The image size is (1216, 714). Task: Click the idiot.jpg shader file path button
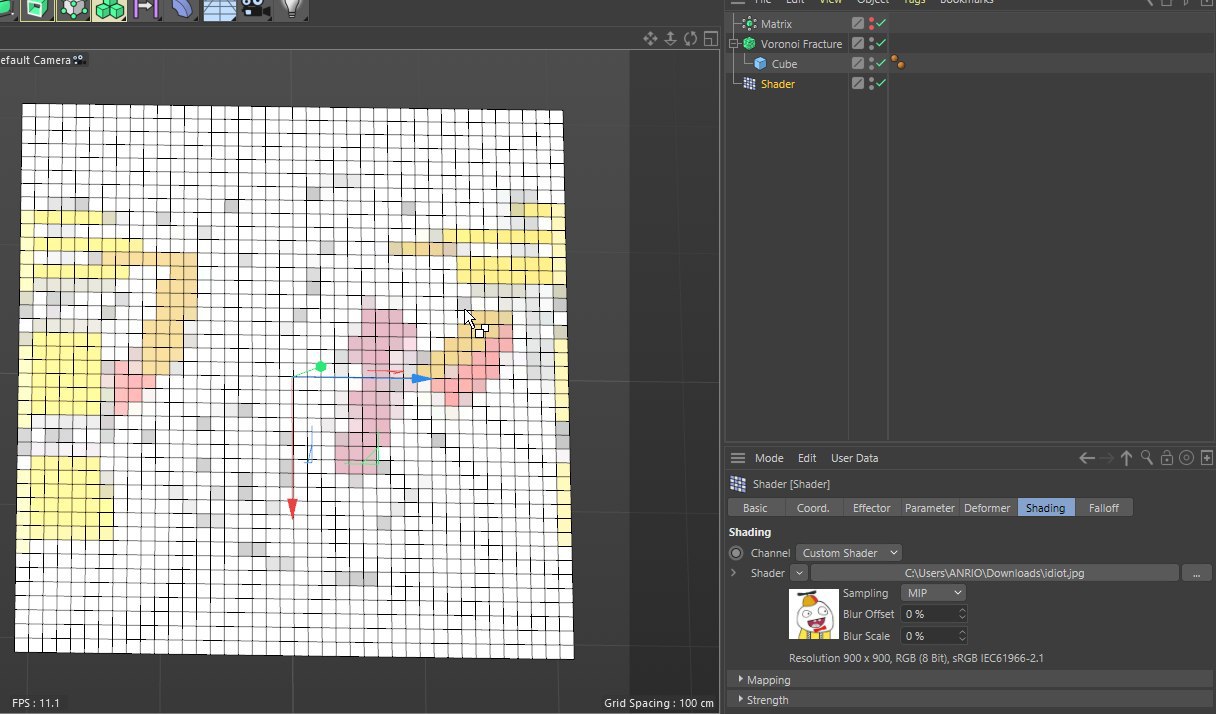(995, 573)
